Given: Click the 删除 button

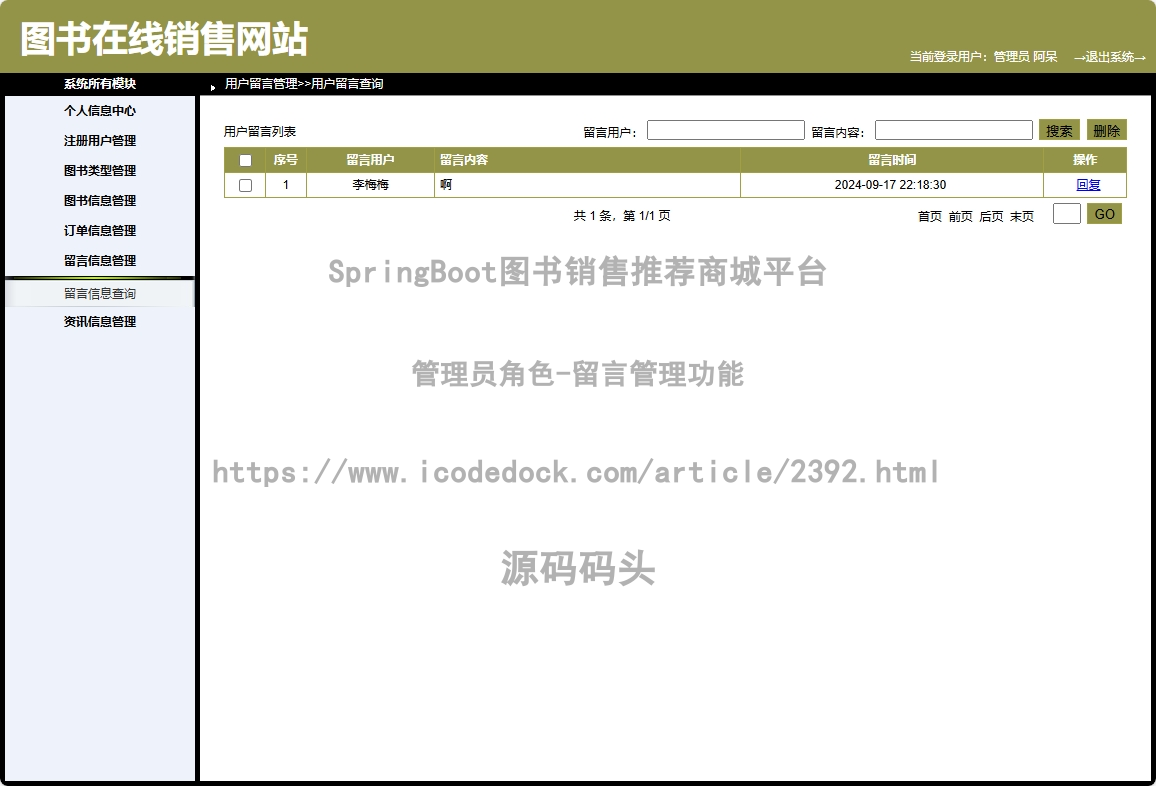Looking at the screenshot, I should pyautogui.click(x=1107, y=131).
